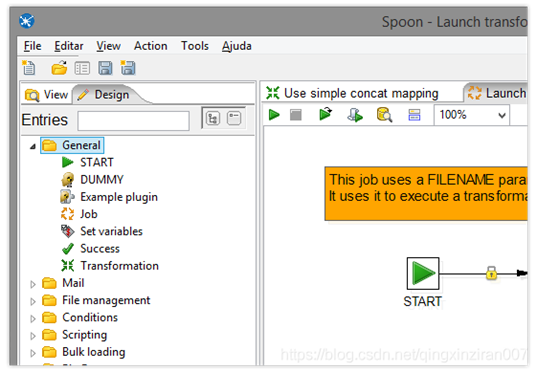This screenshot has width=537, height=372.
Task: Toggle the execution results pane icon
Action: [414, 115]
